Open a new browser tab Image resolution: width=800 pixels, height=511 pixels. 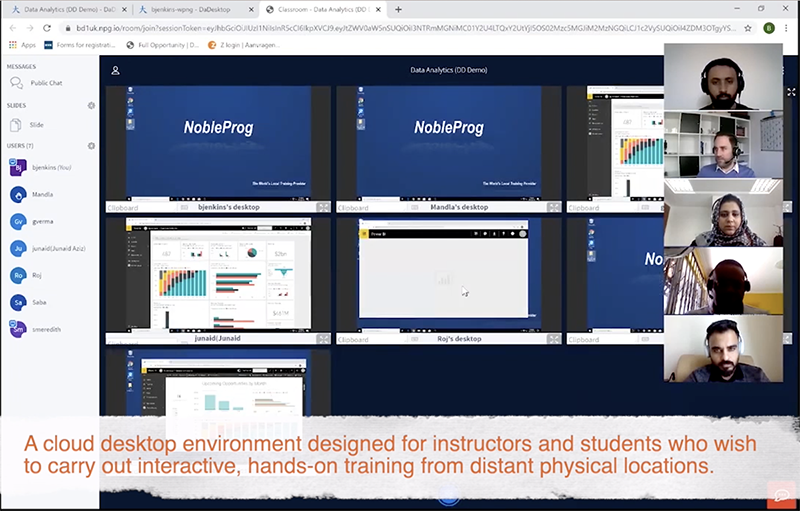[x=398, y=9]
